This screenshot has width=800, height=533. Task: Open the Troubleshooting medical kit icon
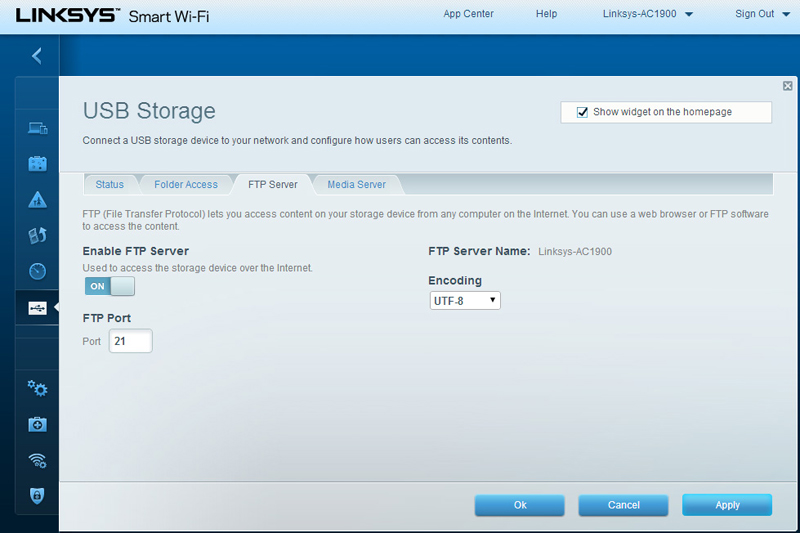[37, 424]
